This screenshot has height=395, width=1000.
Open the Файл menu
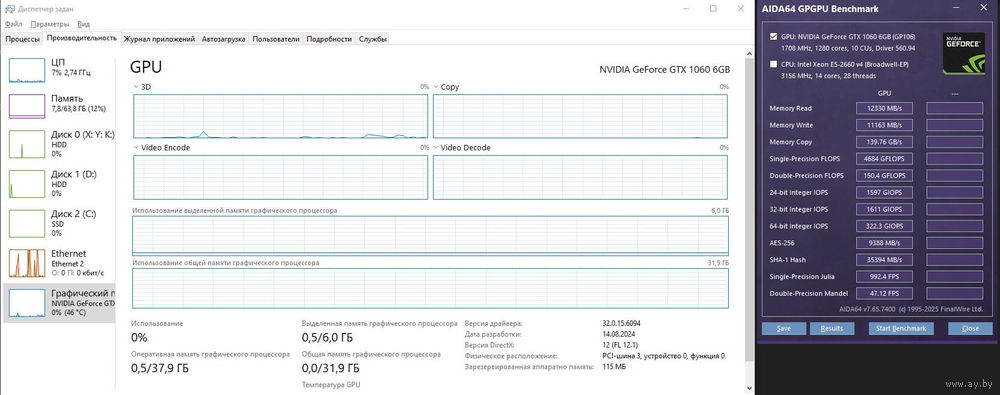tap(13, 24)
